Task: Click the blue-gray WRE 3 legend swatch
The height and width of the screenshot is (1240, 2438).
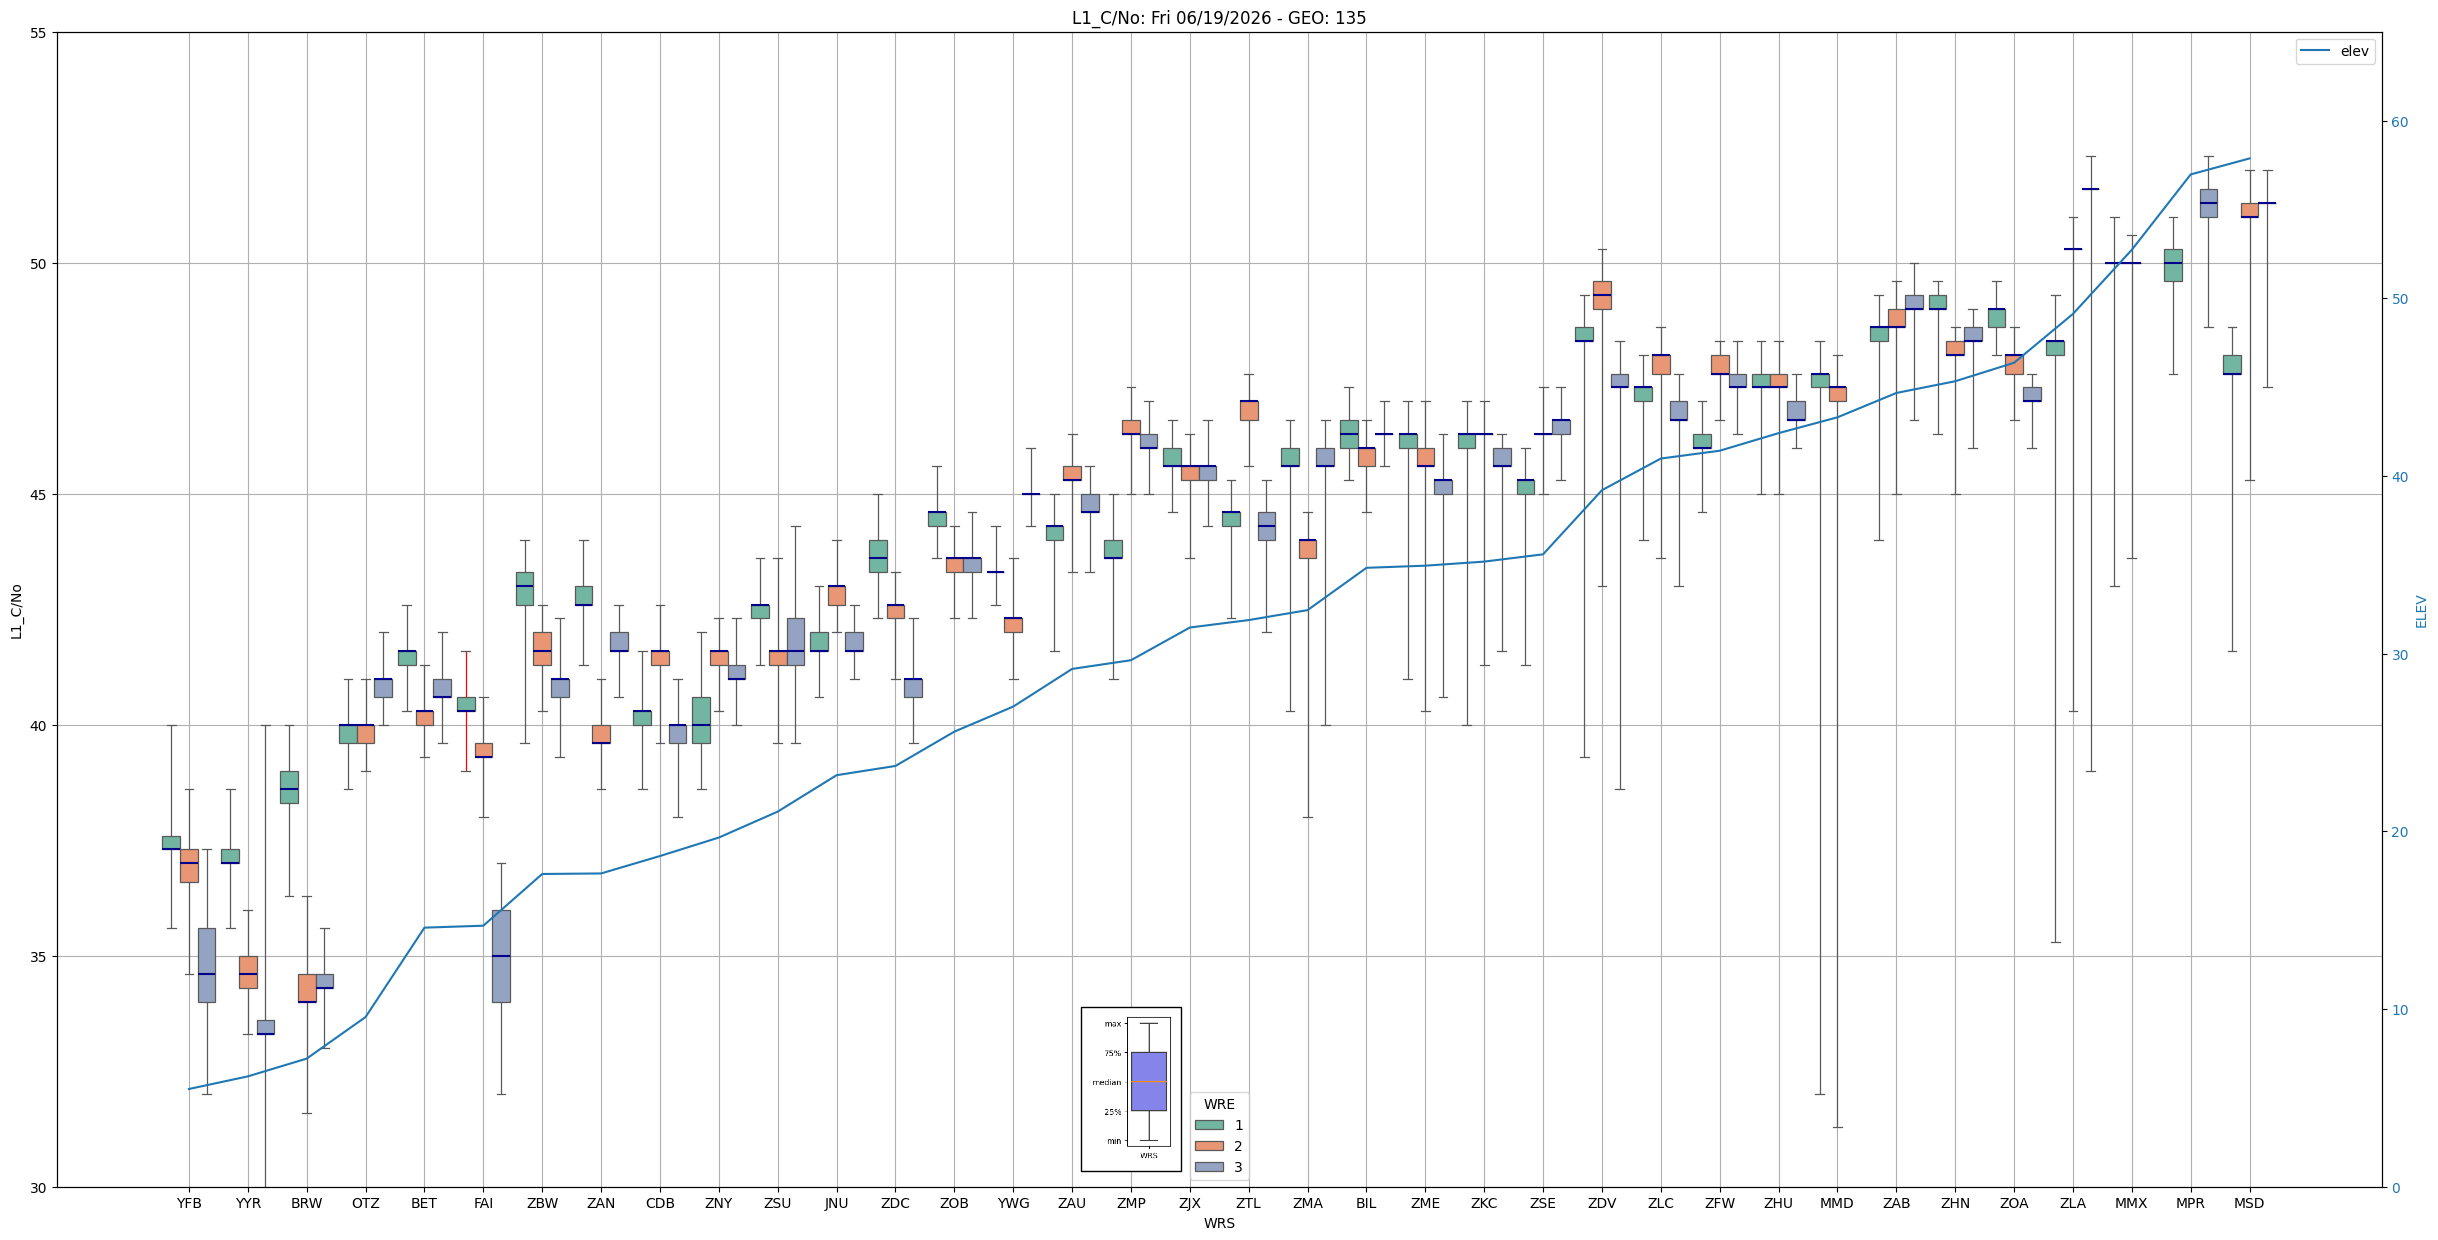Action: [x=1209, y=1167]
